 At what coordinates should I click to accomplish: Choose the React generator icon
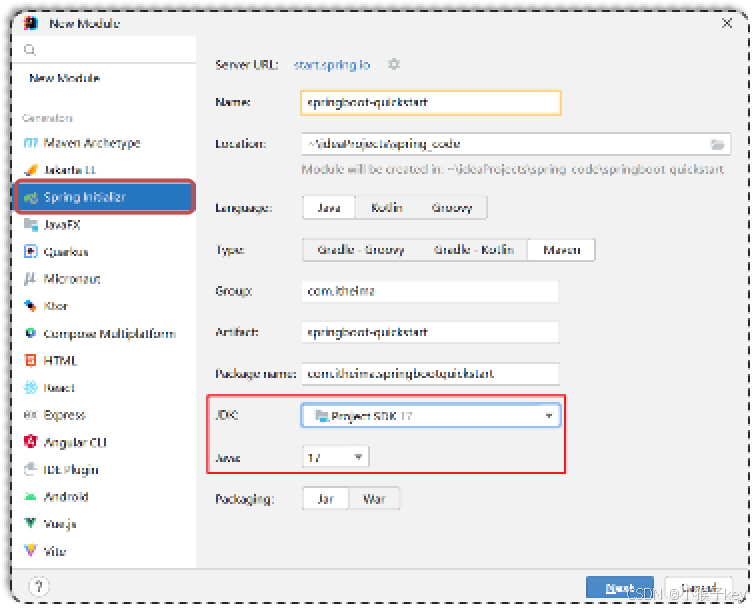click(30, 388)
